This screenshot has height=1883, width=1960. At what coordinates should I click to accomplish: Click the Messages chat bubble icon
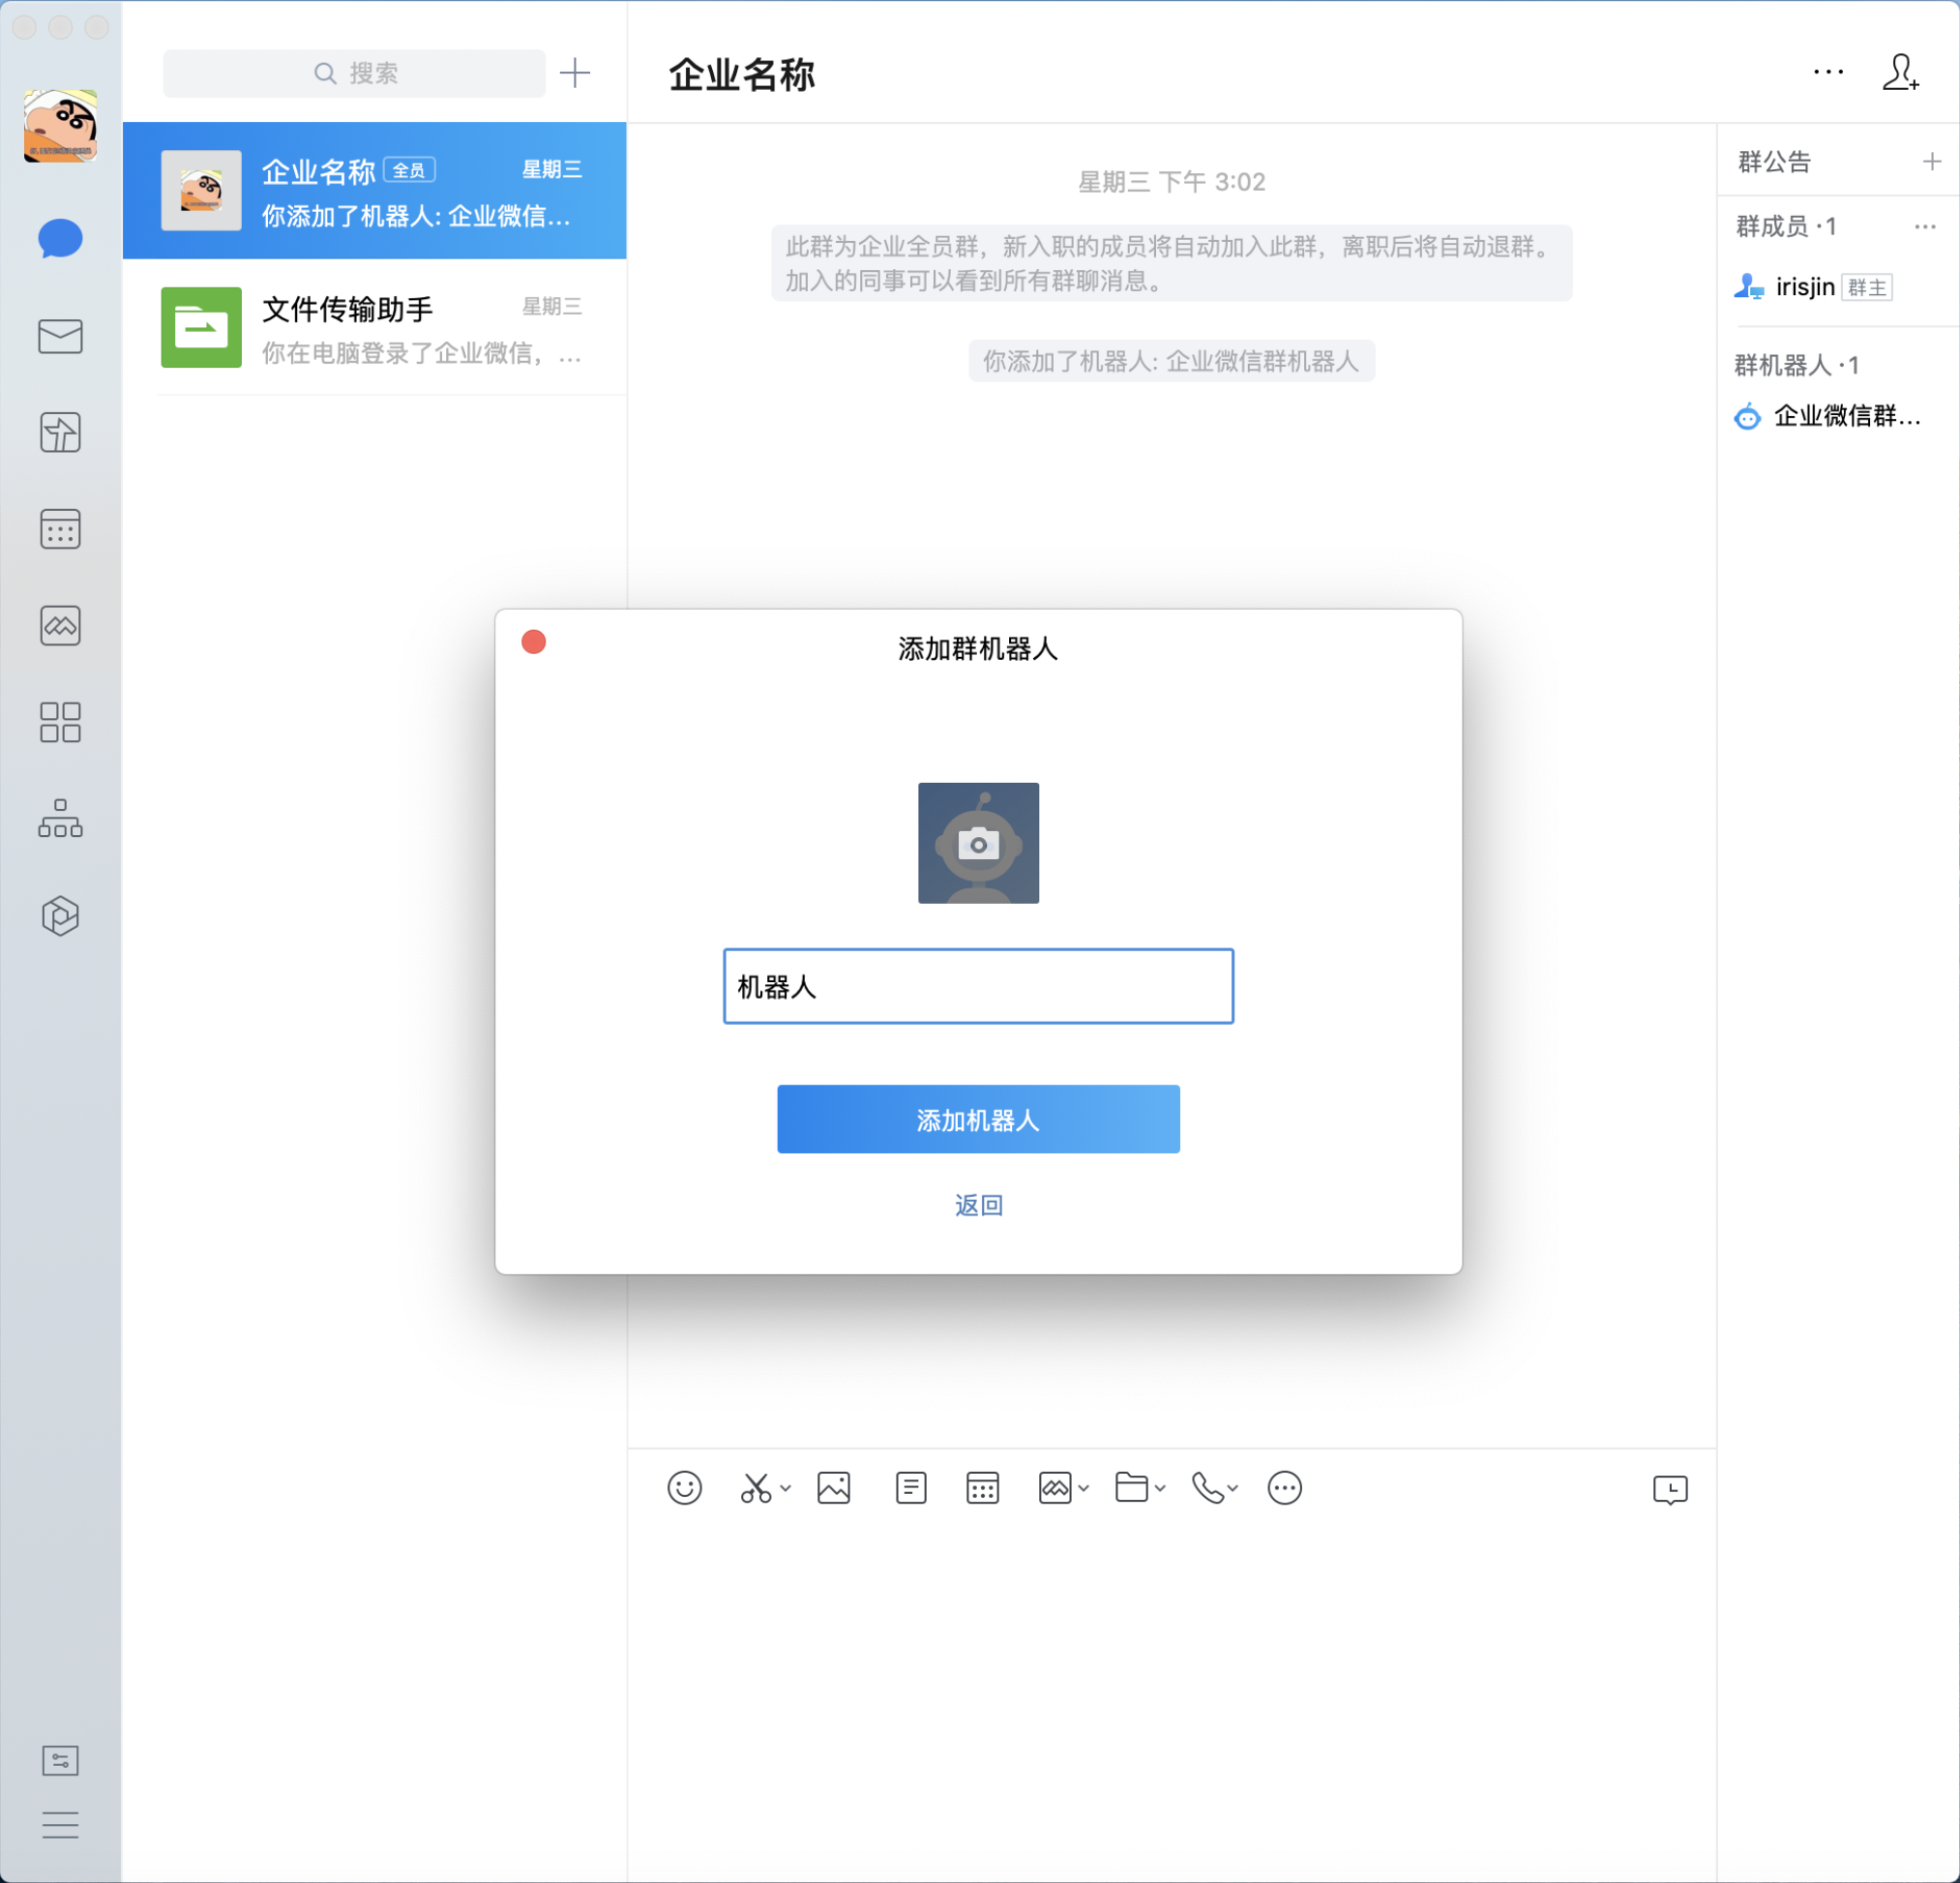click(60, 239)
